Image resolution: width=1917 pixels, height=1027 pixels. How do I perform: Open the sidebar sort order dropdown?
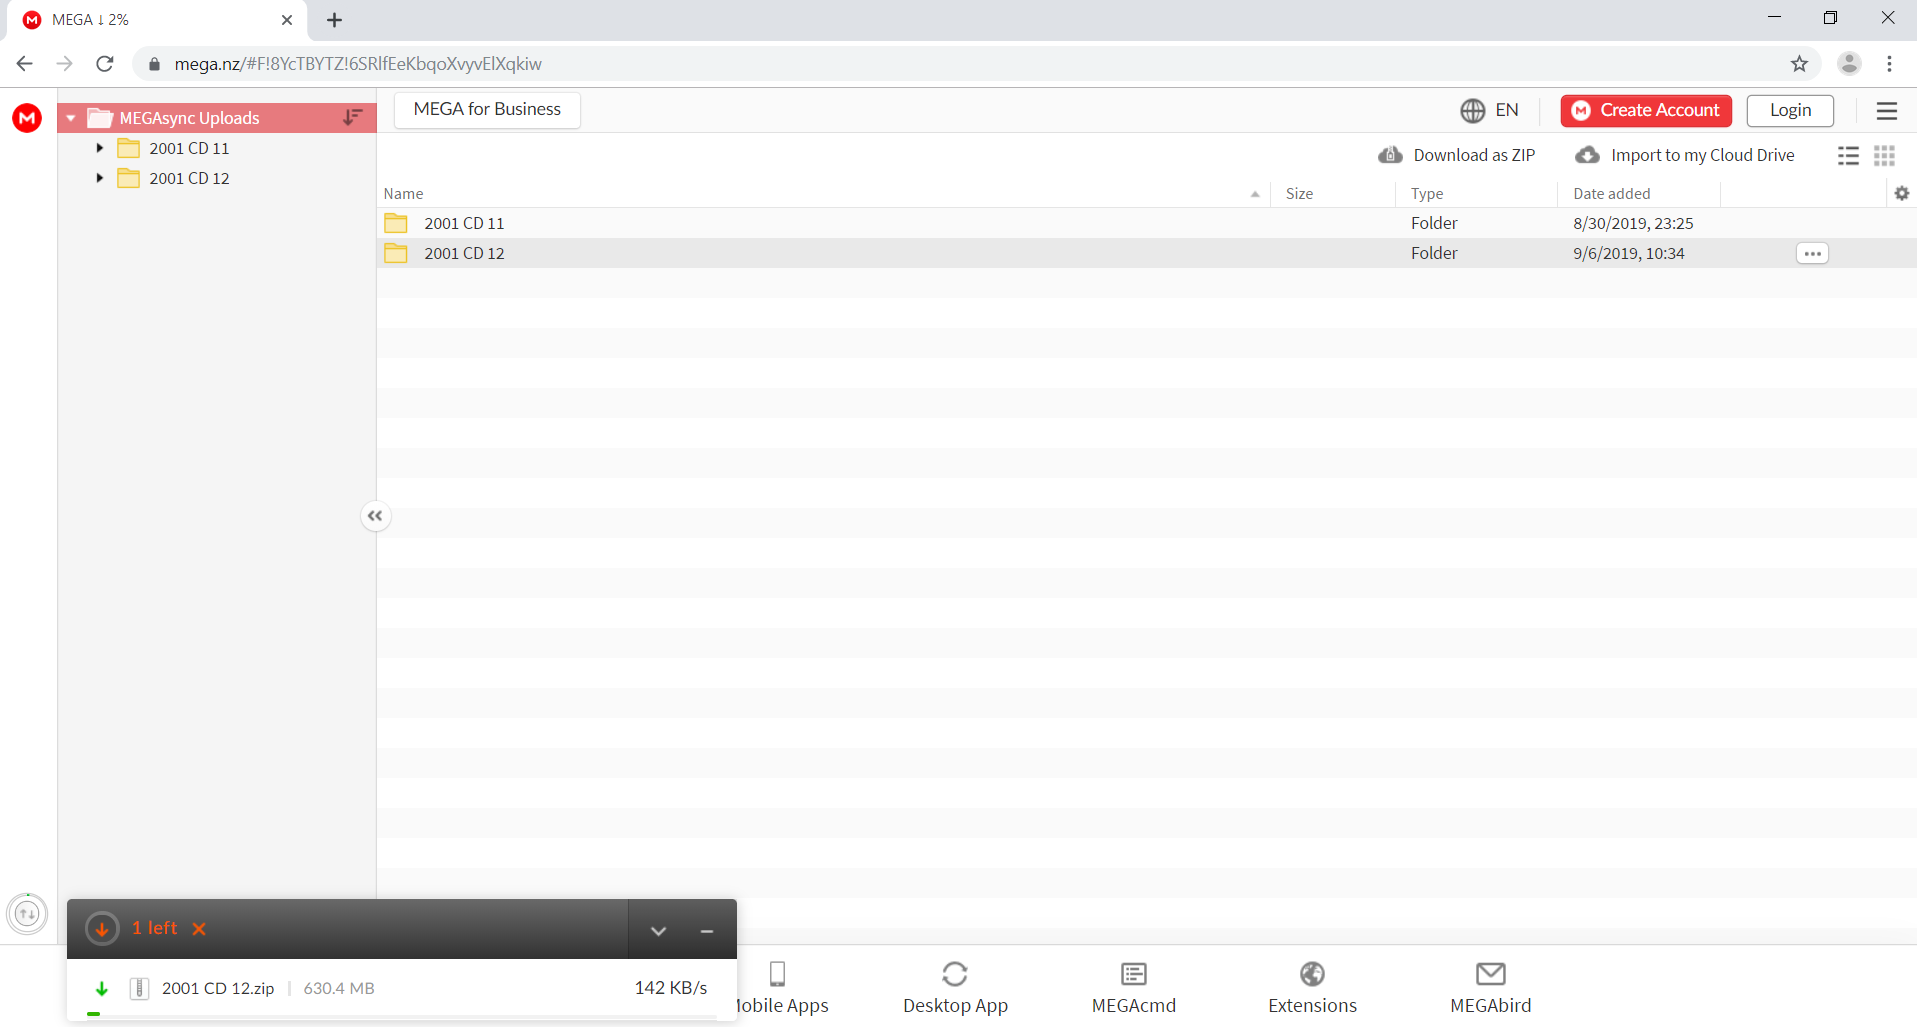point(352,118)
